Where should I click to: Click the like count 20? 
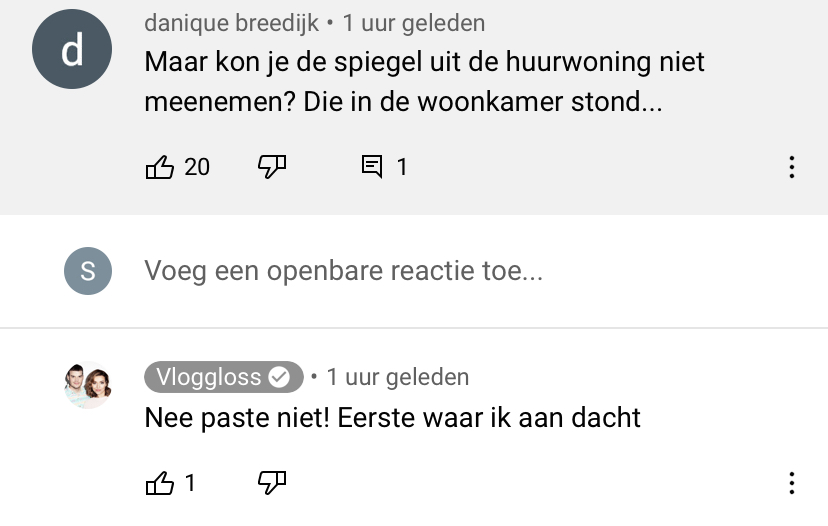coord(197,167)
